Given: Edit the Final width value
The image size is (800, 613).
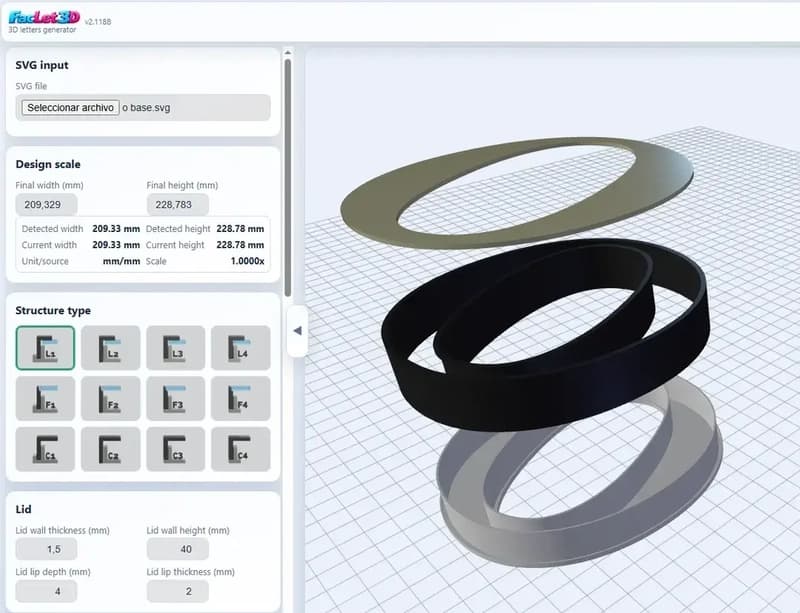Looking at the screenshot, I should tap(46, 204).
